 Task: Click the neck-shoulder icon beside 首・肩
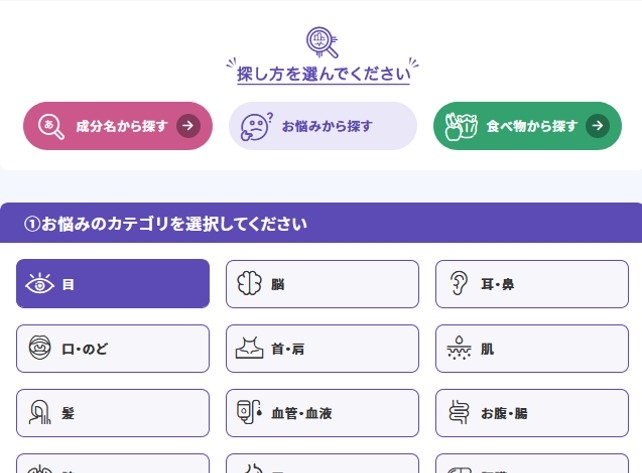click(249, 349)
